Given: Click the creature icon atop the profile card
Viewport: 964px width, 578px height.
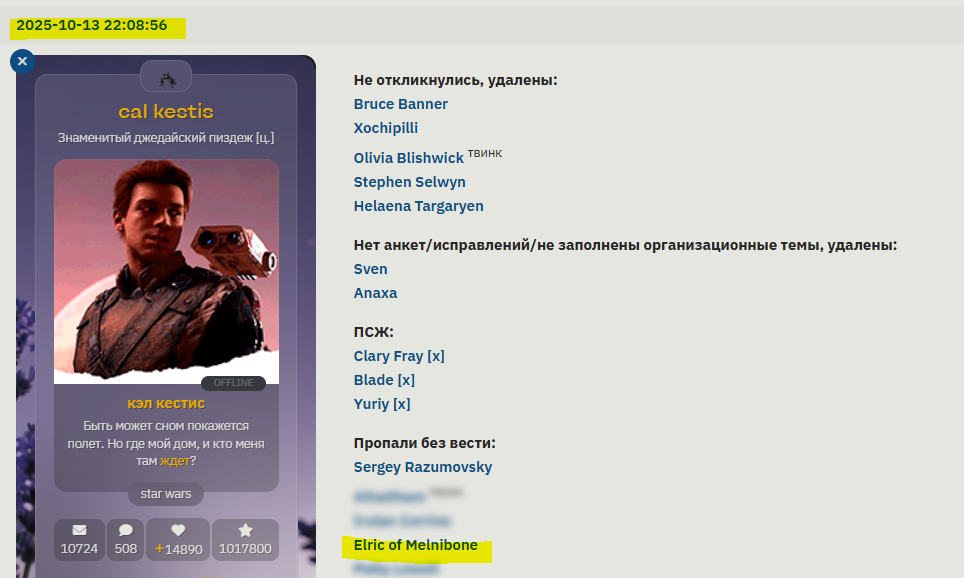Looking at the screenshot, I should tap(167, 79).
